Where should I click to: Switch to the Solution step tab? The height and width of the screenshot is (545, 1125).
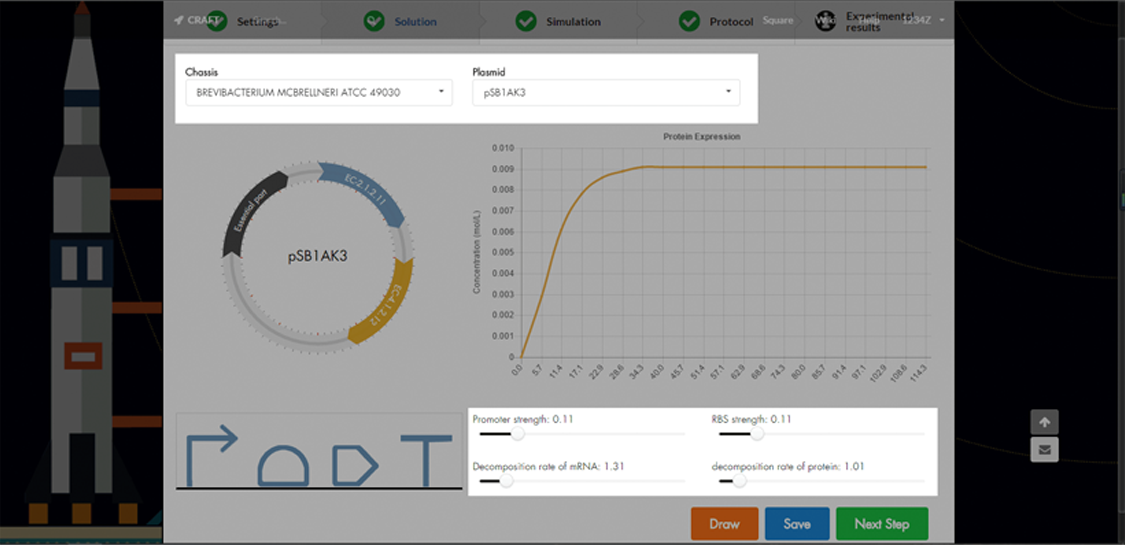point(414,21)
